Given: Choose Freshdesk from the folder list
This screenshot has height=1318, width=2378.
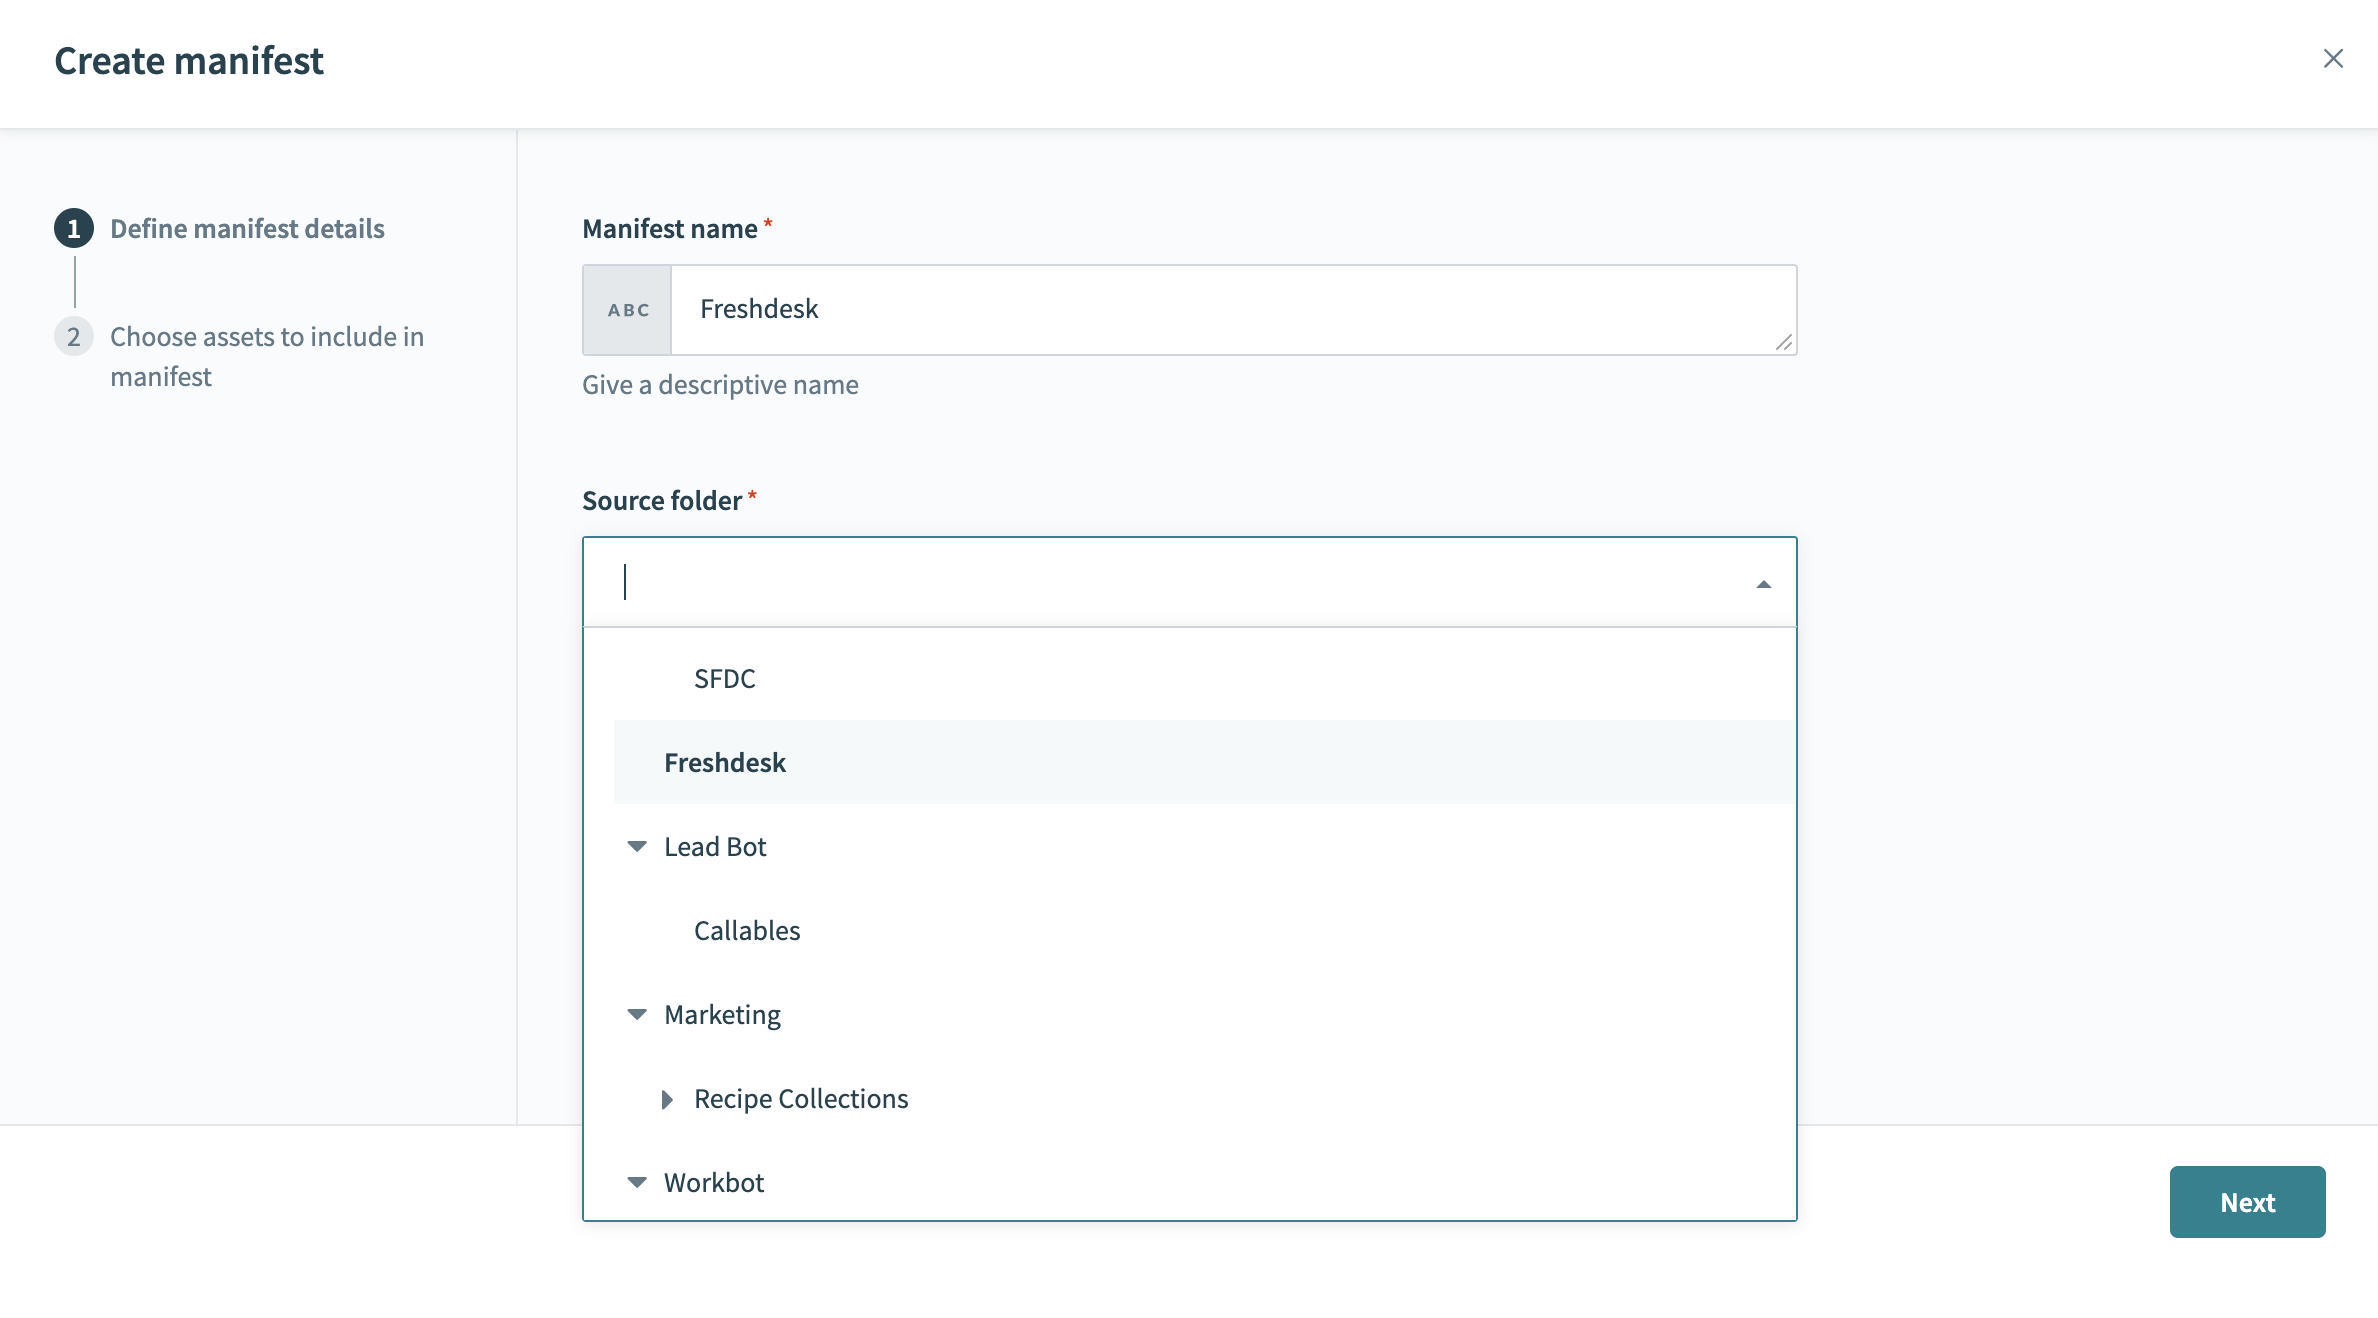Looking at the screenshot, I should click(x=725, y=763).
